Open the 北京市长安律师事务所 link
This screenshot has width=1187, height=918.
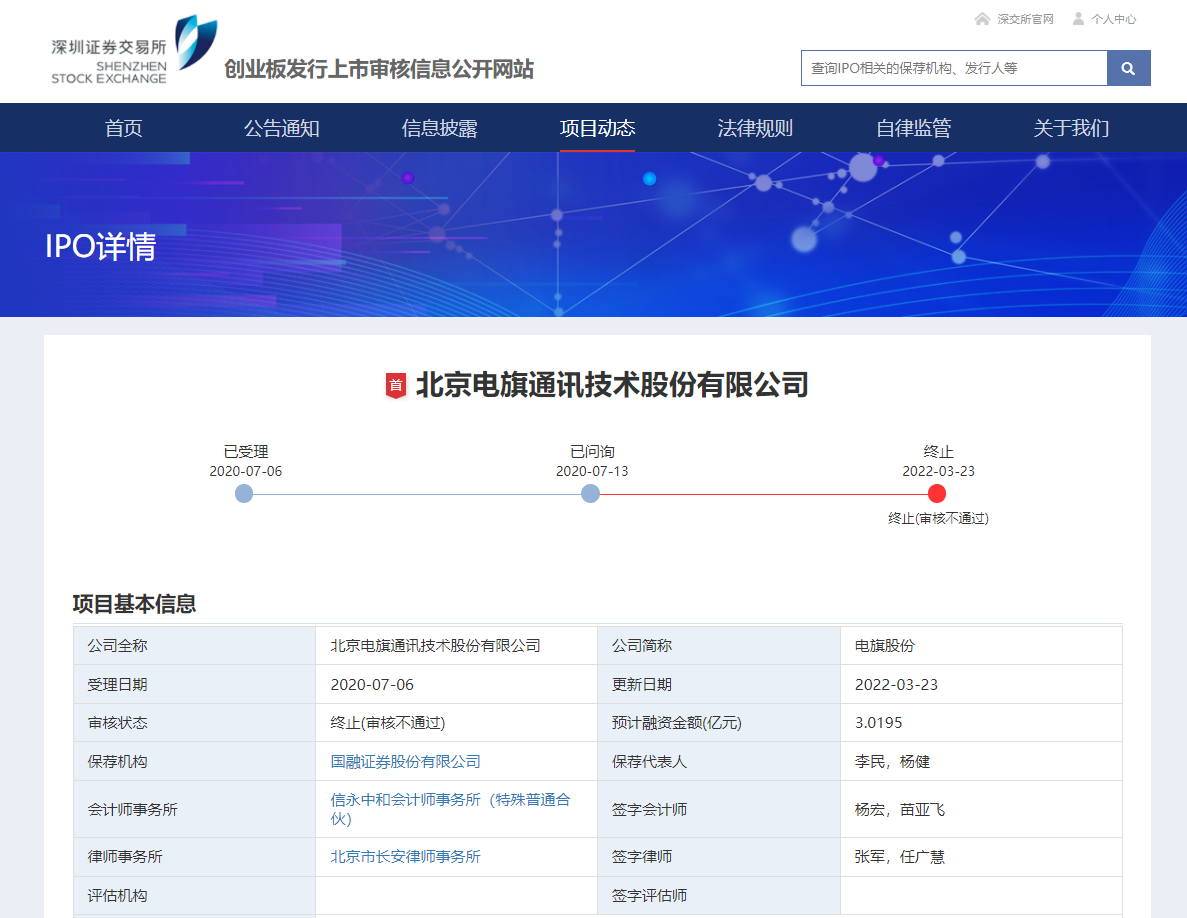pos(406,857)
